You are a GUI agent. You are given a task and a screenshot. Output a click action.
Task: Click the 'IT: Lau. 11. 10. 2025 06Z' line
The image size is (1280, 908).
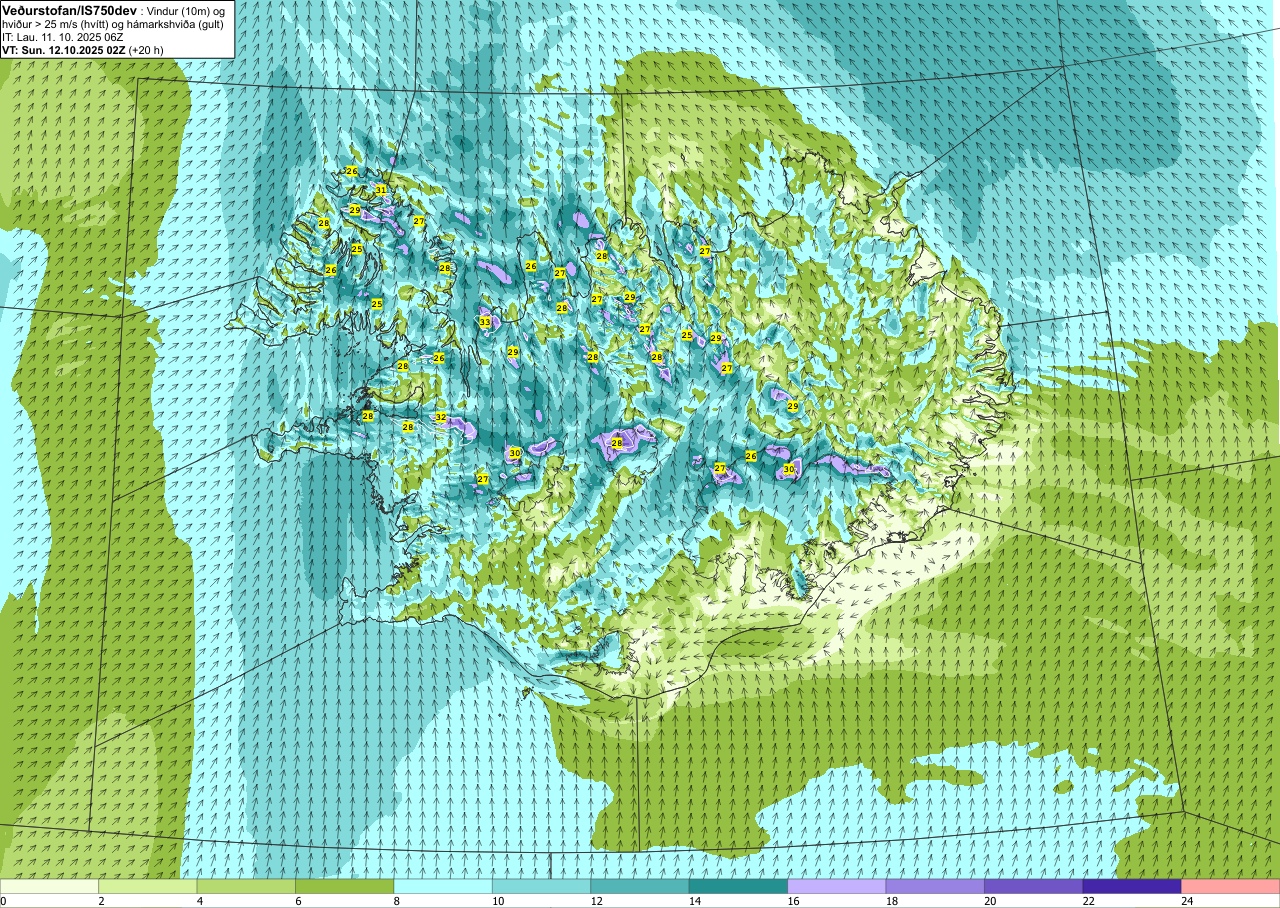63,37
